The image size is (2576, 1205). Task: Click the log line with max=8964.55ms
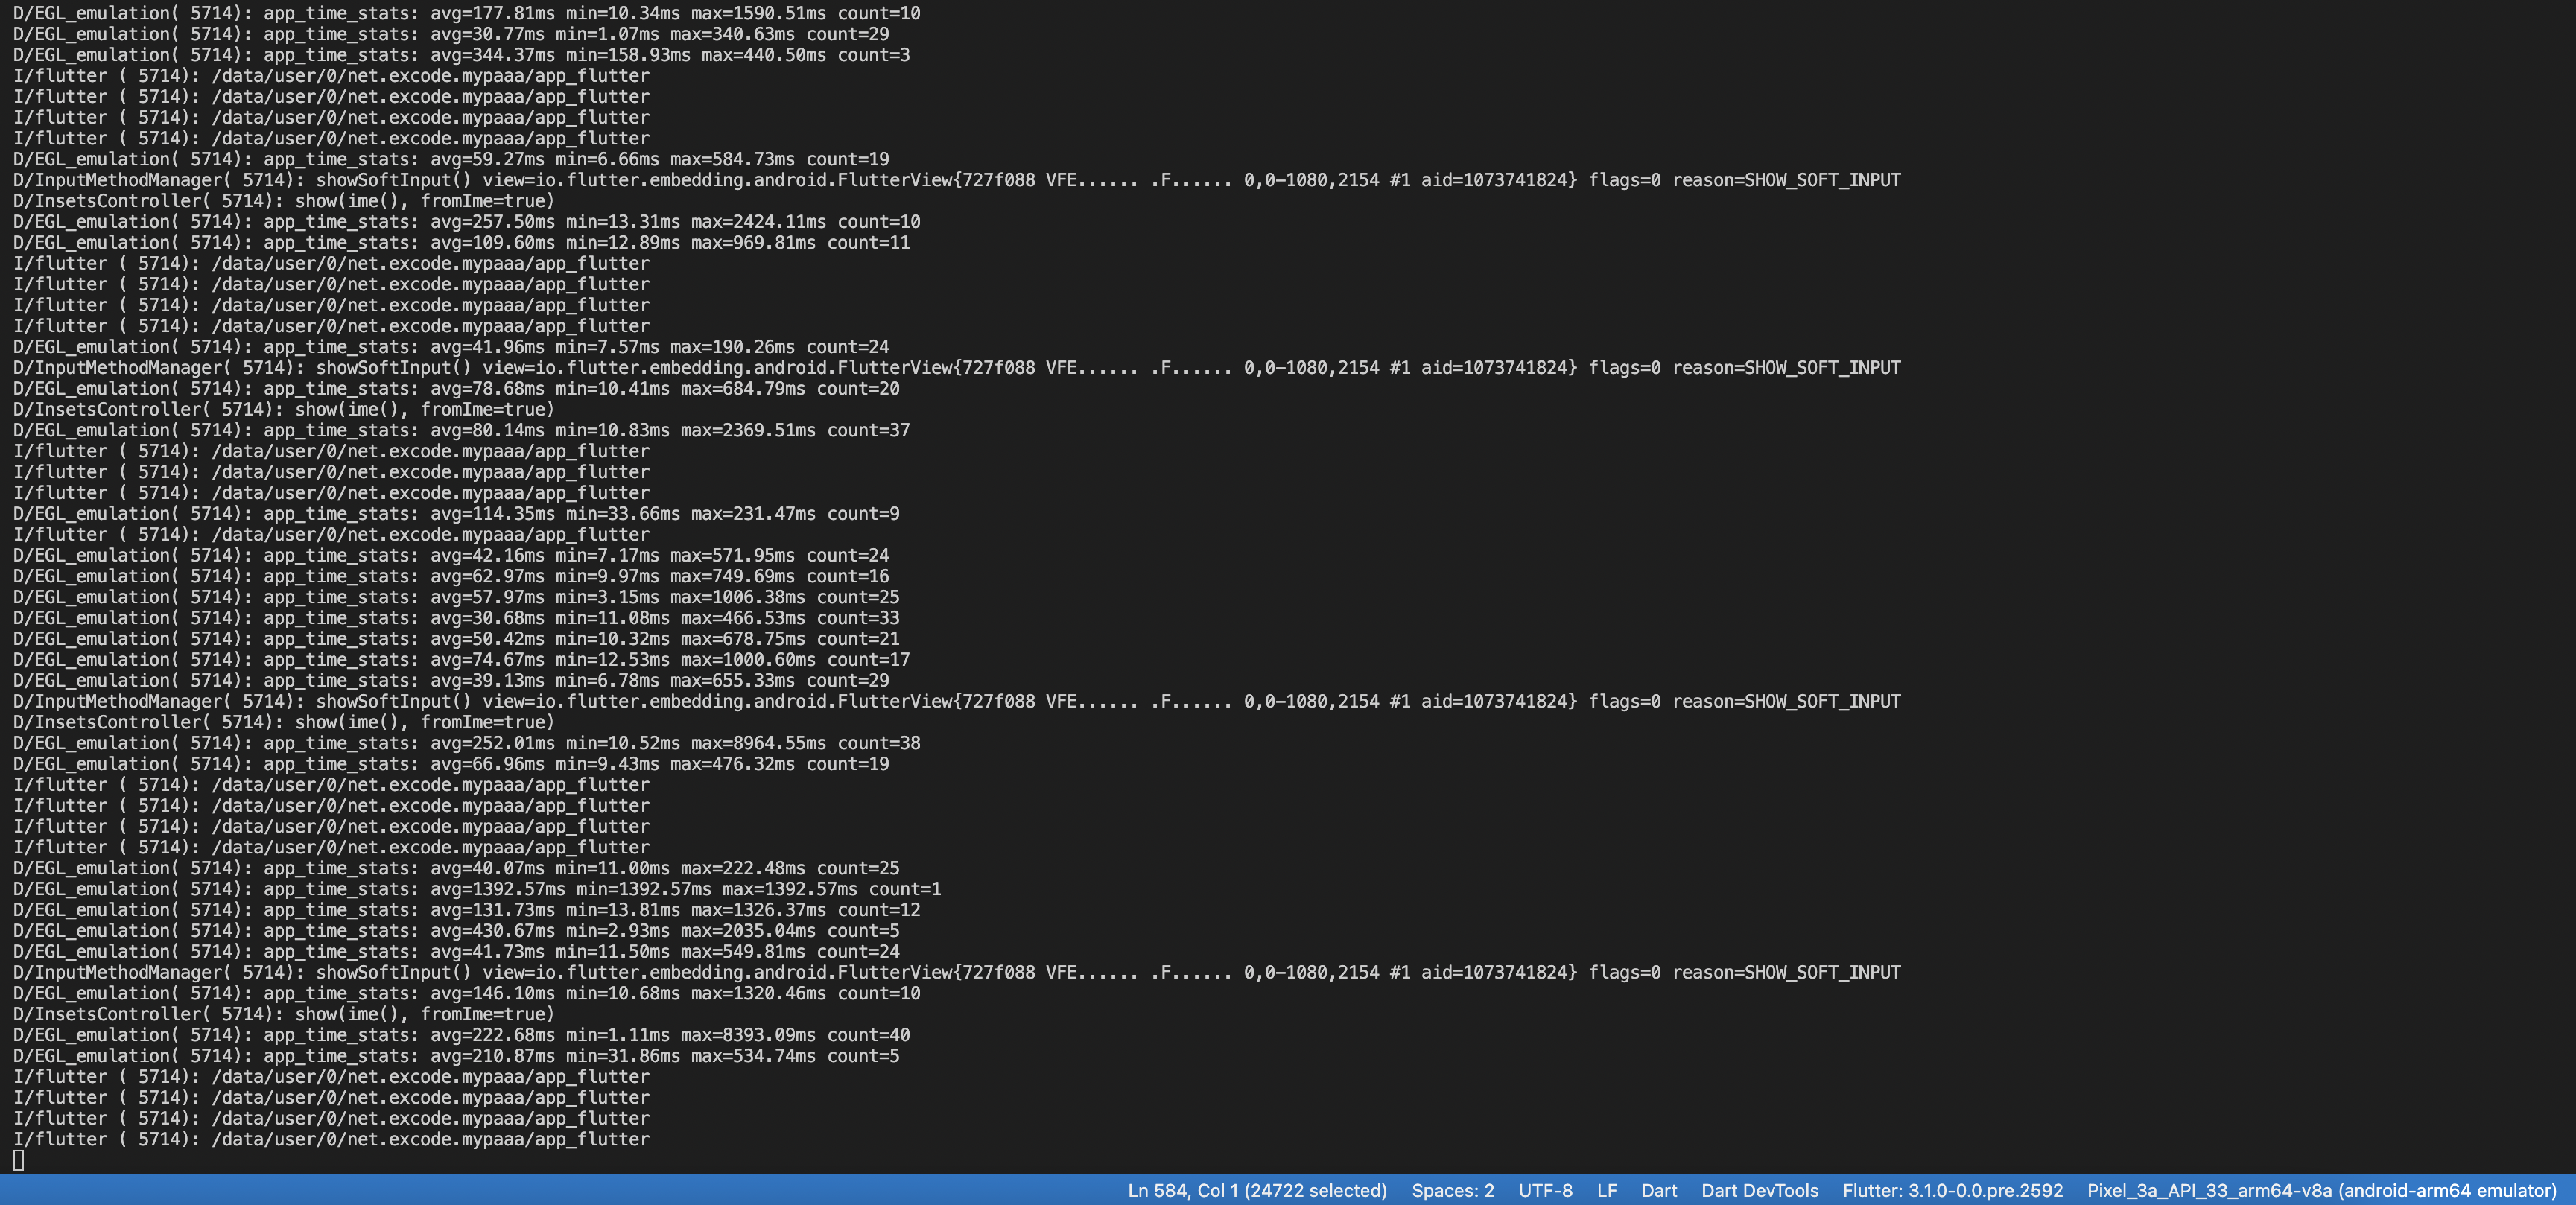pos(466,743)
